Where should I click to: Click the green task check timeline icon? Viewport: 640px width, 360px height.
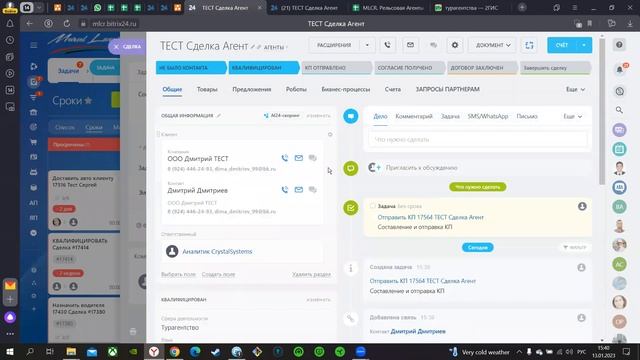[x=351, y=208]
